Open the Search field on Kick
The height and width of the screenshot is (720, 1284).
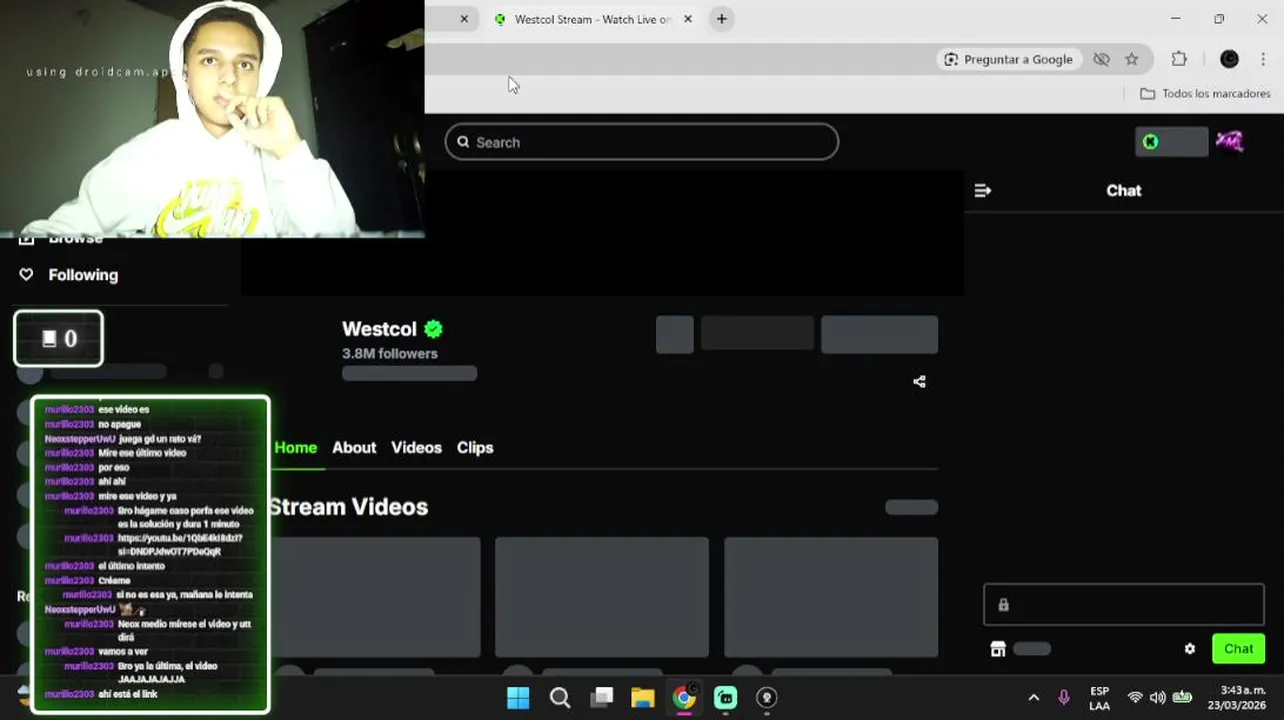tap(641, 142)
